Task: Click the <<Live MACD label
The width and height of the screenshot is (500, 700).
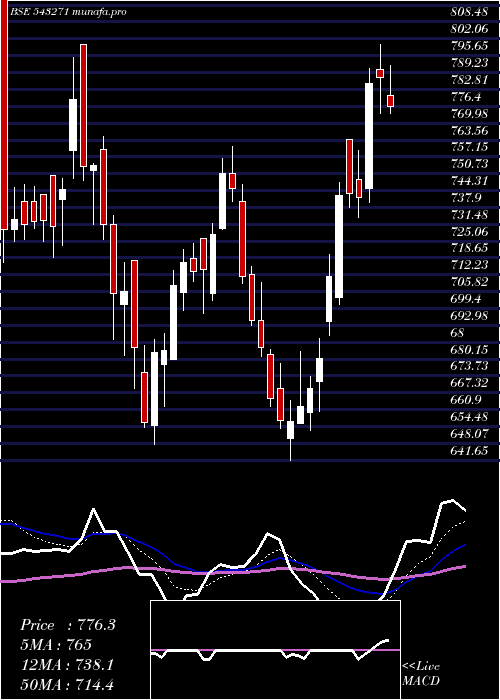Action: (421, 673)
